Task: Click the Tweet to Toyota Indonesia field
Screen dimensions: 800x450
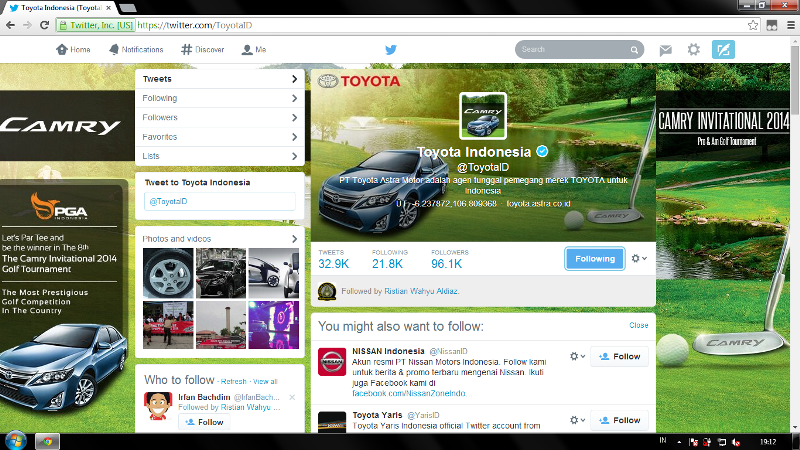Action: click(x=220, y=202)
